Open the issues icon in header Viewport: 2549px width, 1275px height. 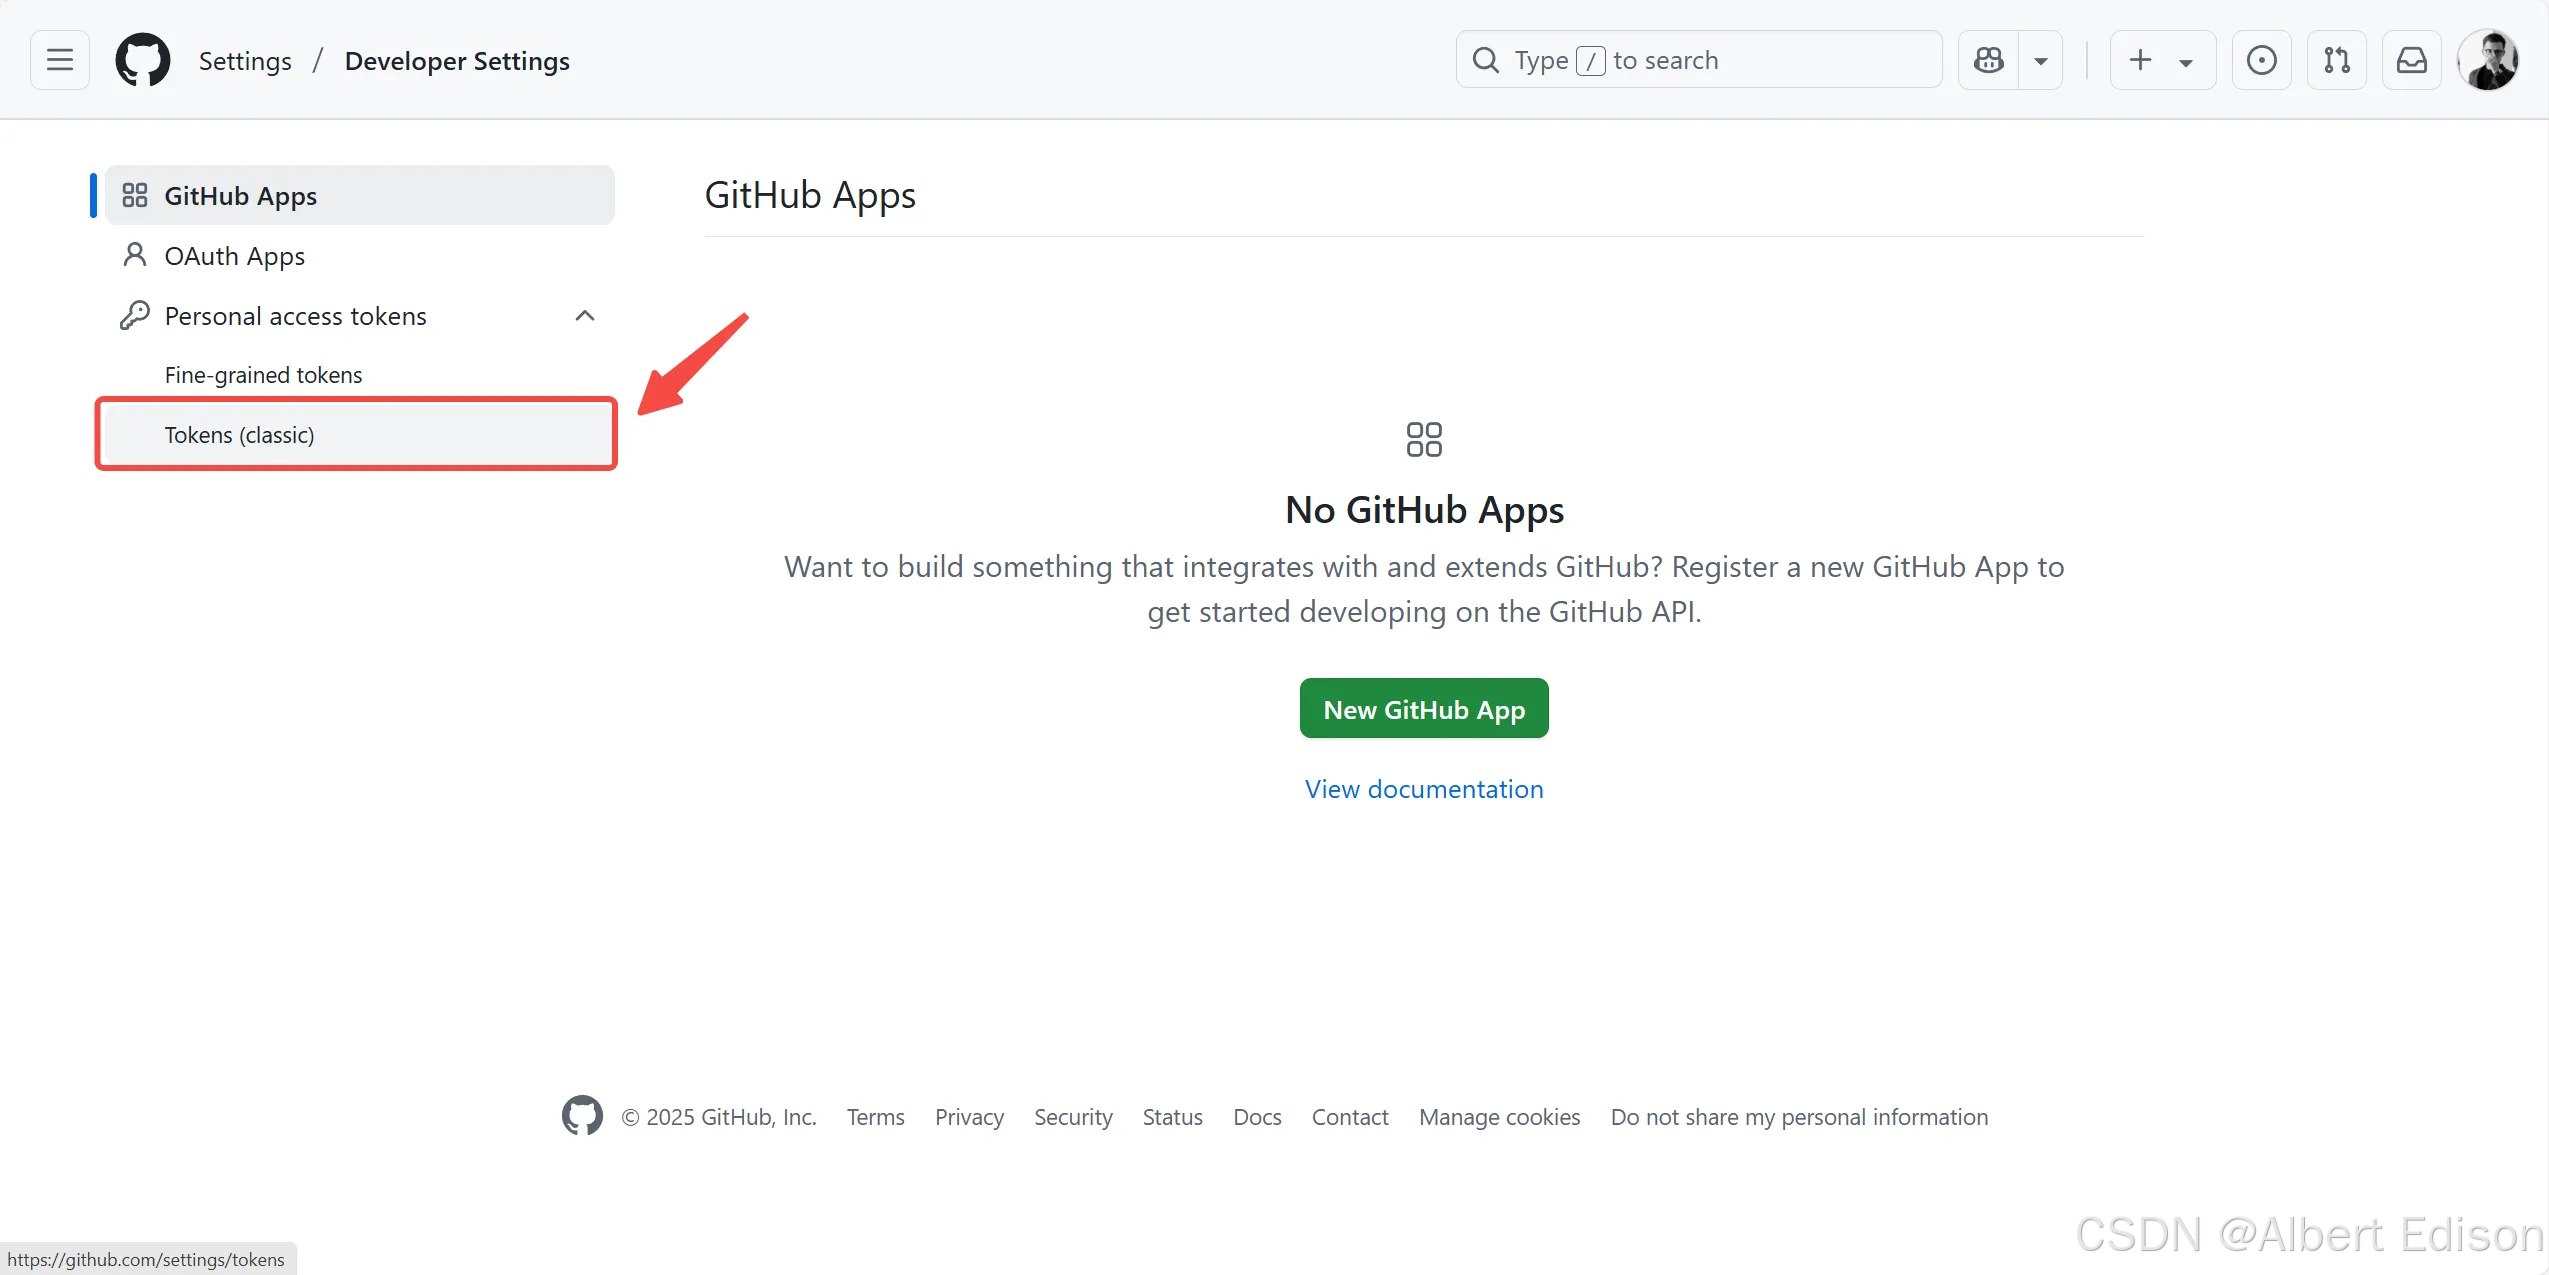click(2261, 60)
